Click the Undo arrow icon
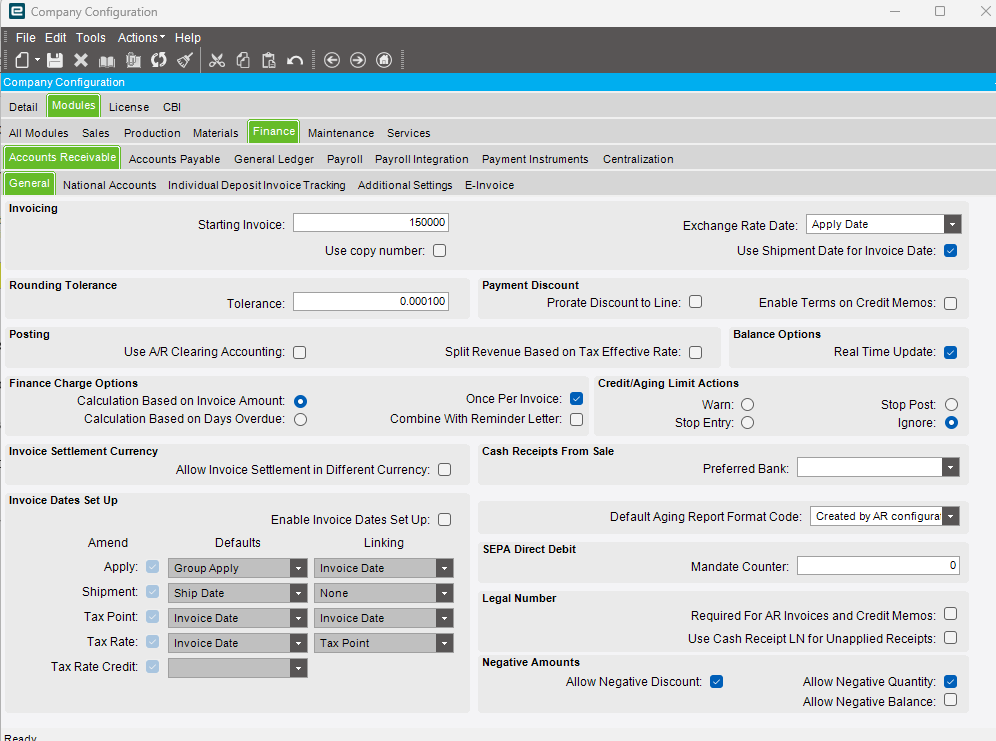 coord(295,61)
